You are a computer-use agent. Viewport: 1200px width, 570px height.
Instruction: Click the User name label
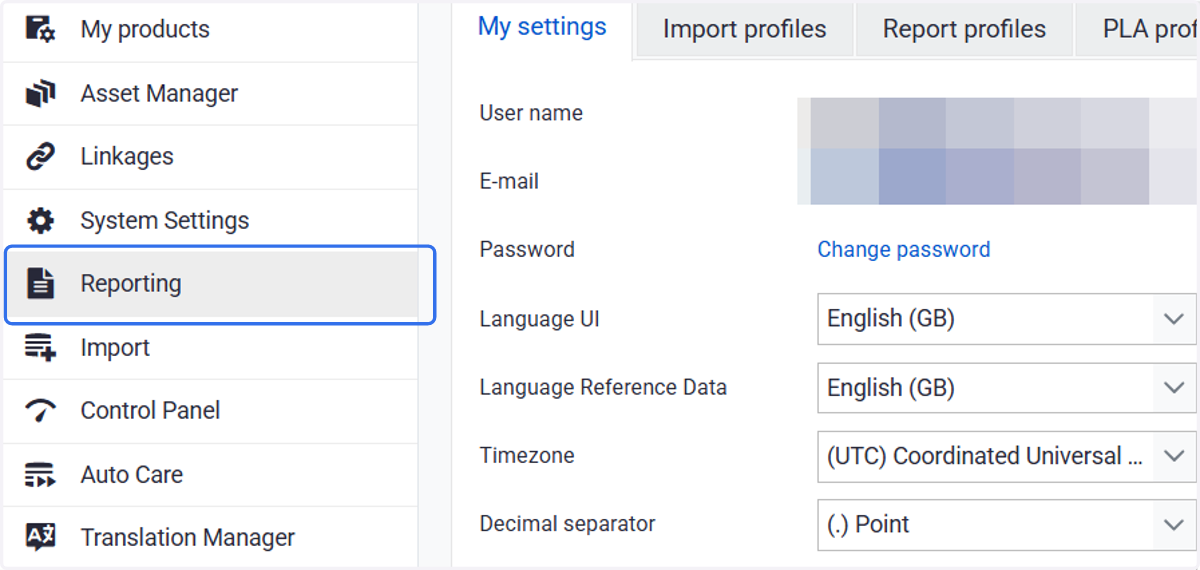click(x=531, y=113)
